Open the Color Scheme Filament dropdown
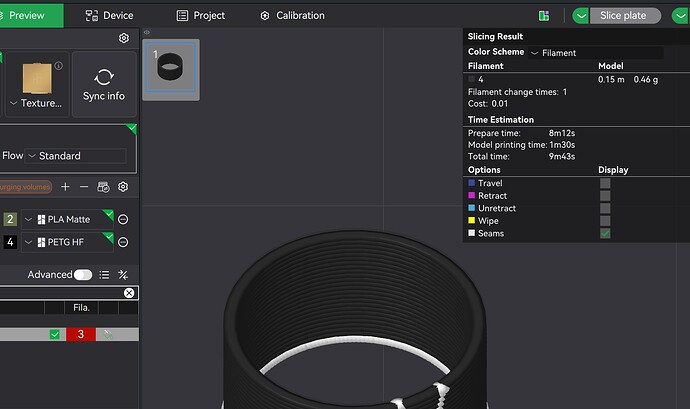 click(596, 53)
